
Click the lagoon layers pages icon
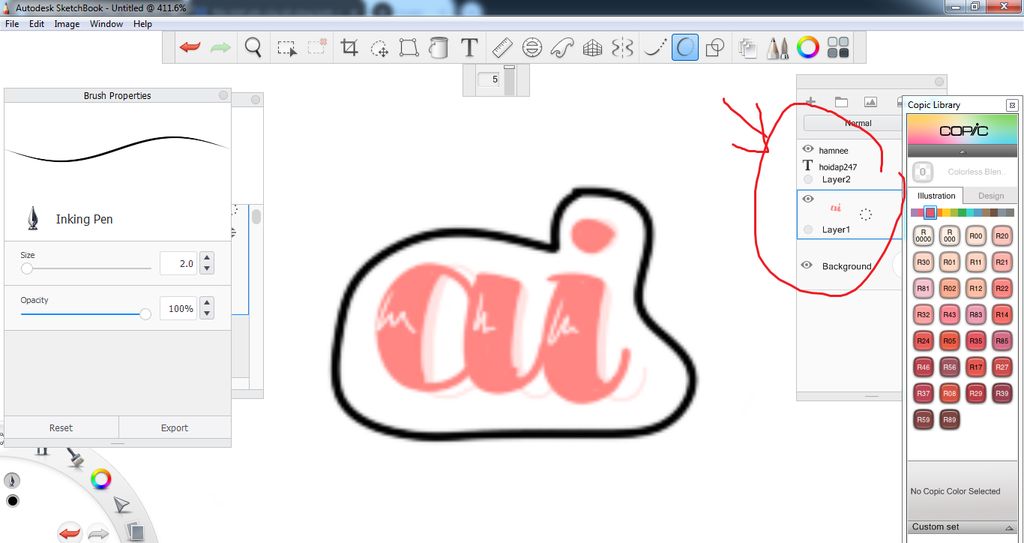pos(134,531)
